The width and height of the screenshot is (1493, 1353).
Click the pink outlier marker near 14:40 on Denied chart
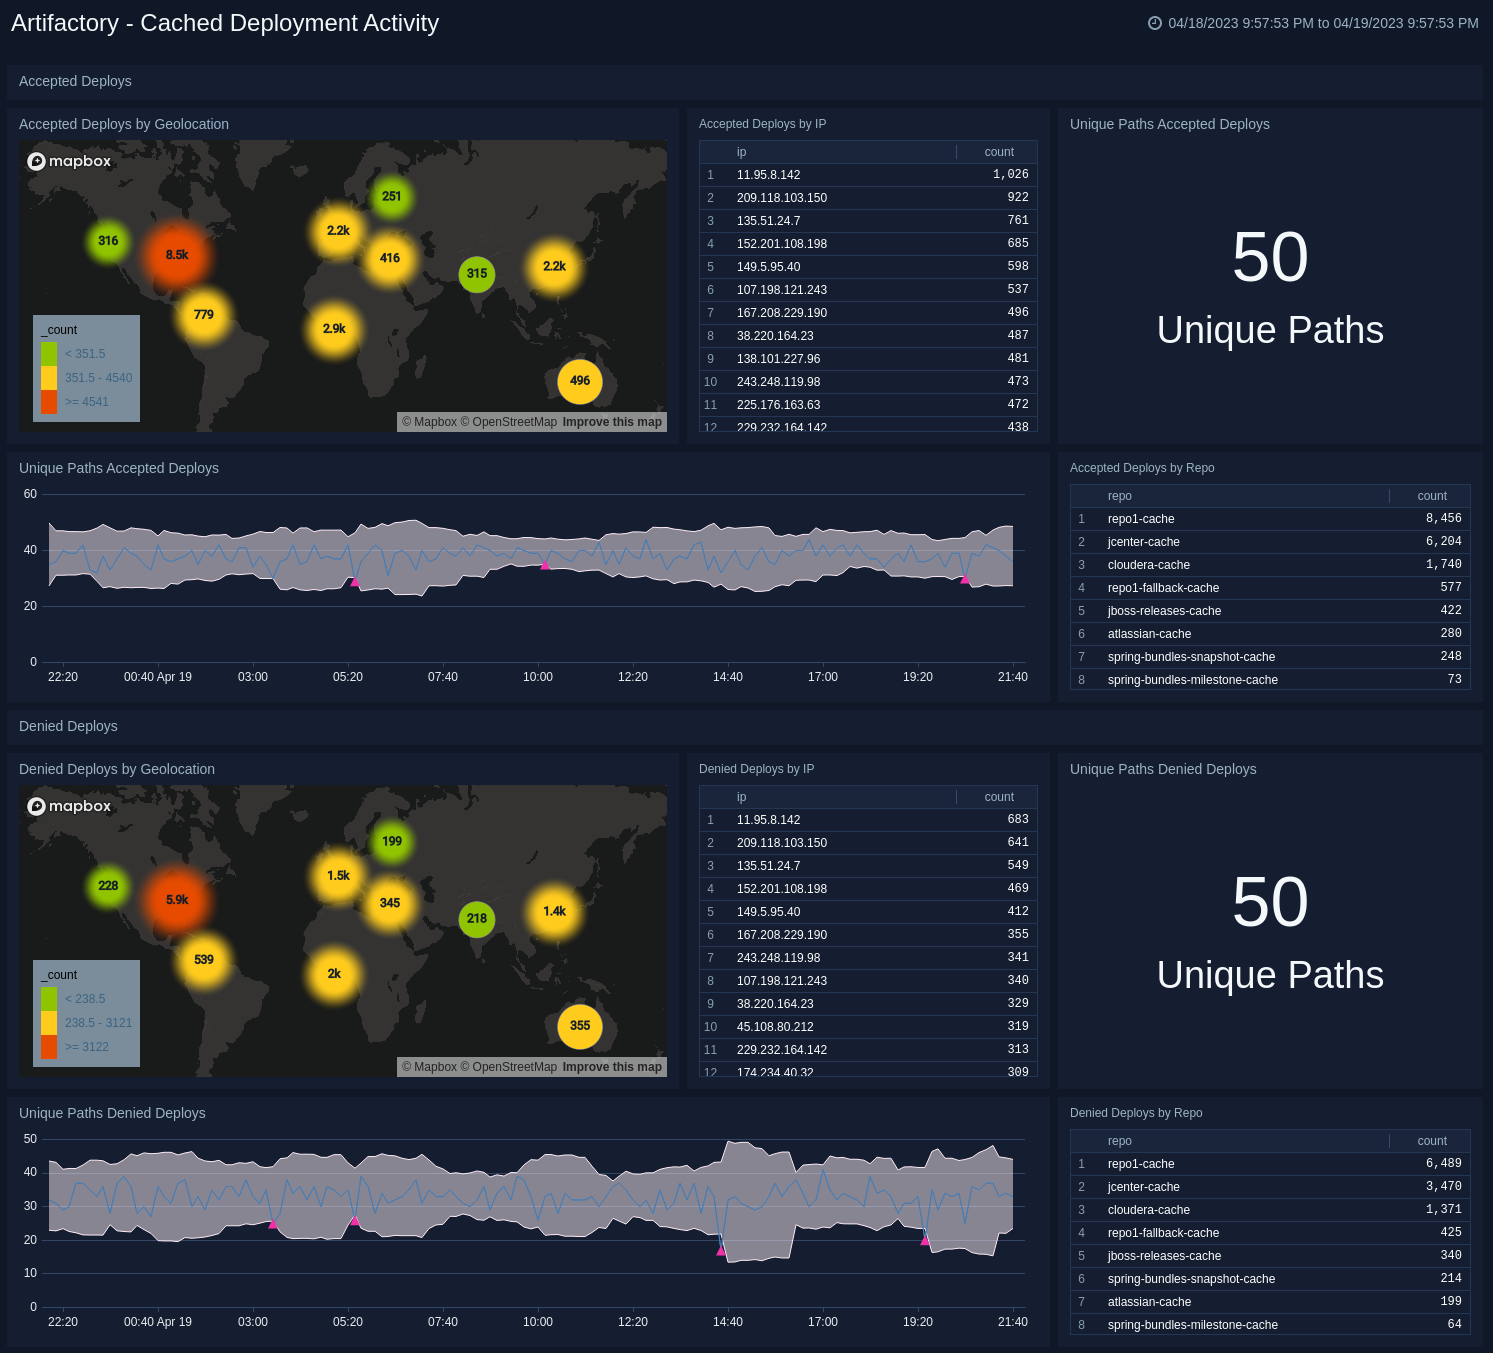(721, 1250)
